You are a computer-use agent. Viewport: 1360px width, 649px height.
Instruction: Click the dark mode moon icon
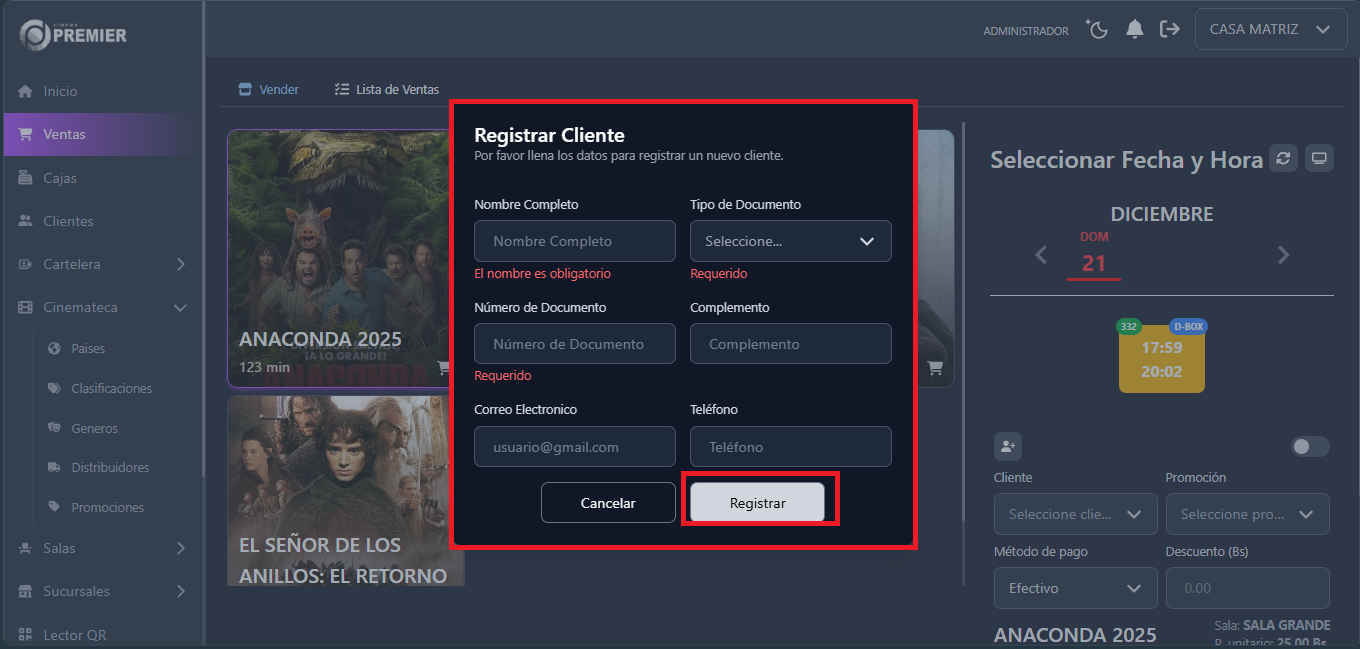click(1098, 30)
